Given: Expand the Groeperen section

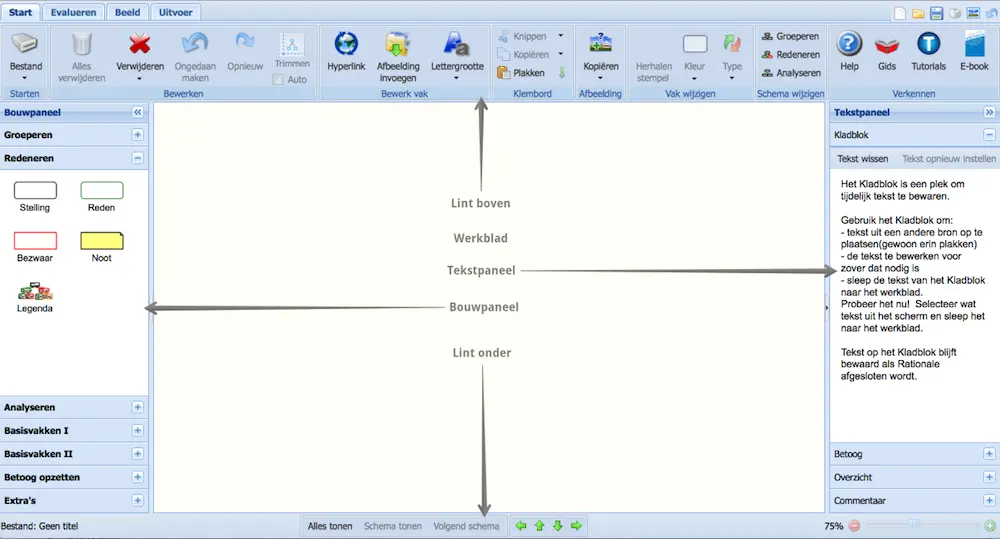Looking at the screenshot, I should pyautogui.click(x=138, y=135).
